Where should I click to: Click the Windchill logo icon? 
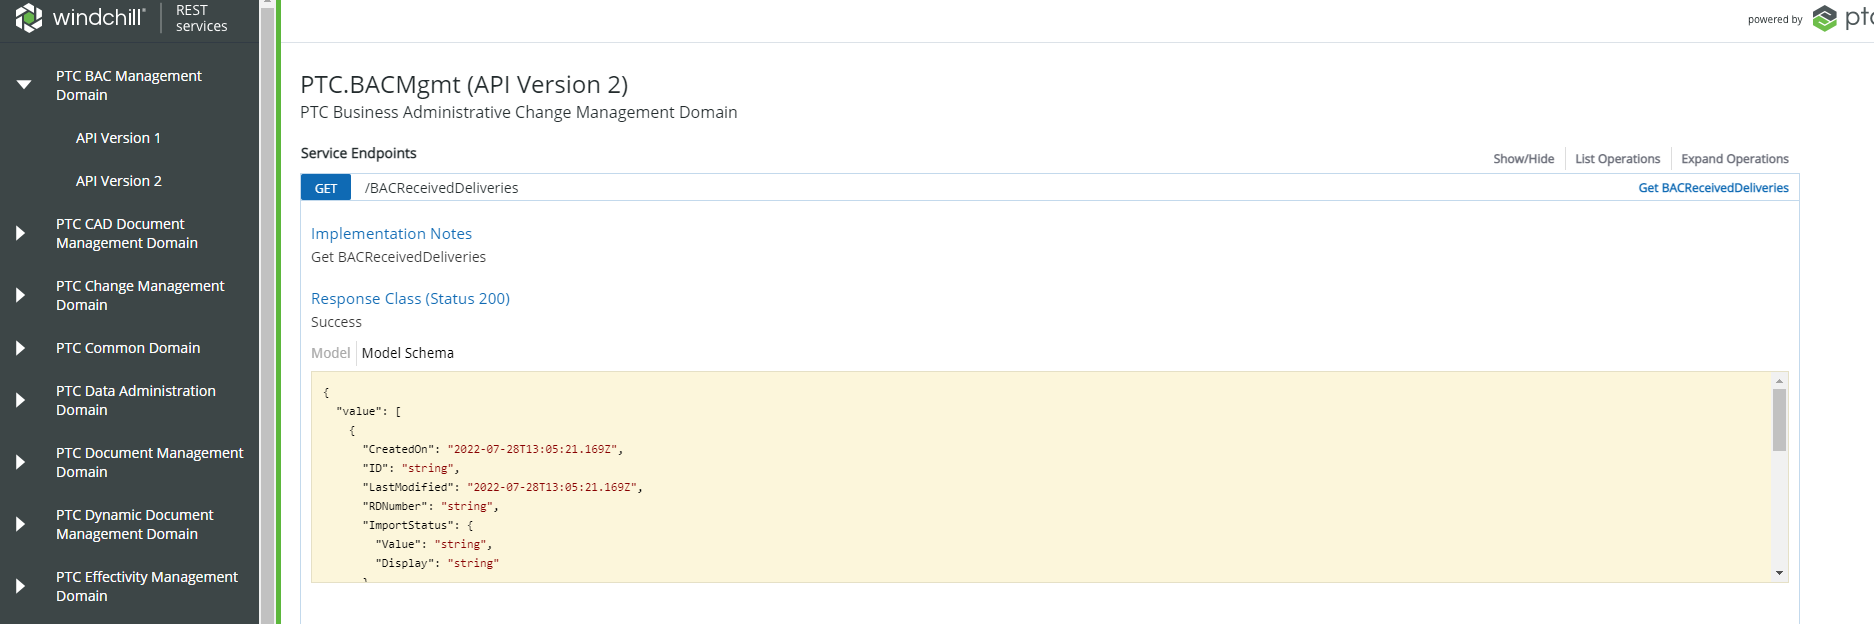click(x=29, y=18)
